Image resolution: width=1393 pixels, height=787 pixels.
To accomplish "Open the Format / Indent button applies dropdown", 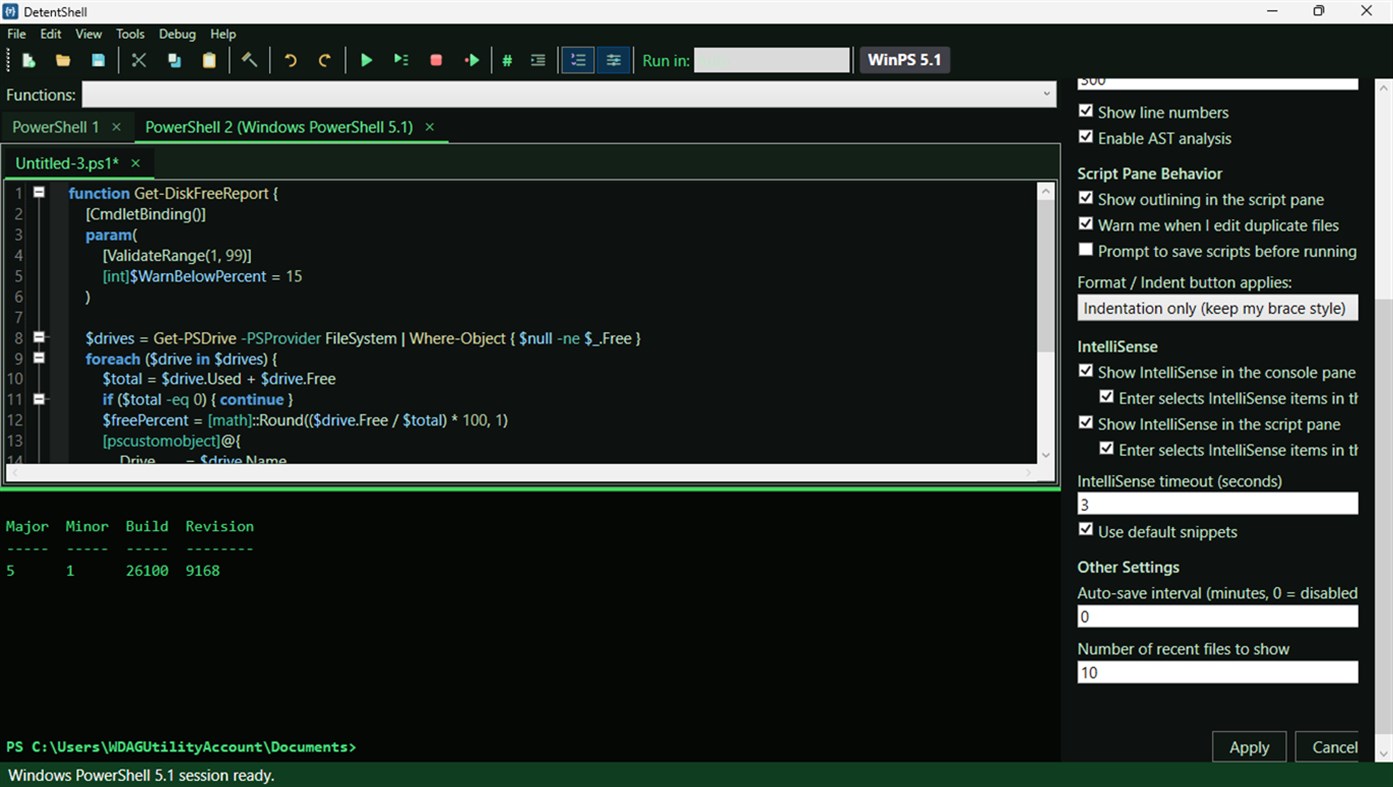I will 1217,308.
